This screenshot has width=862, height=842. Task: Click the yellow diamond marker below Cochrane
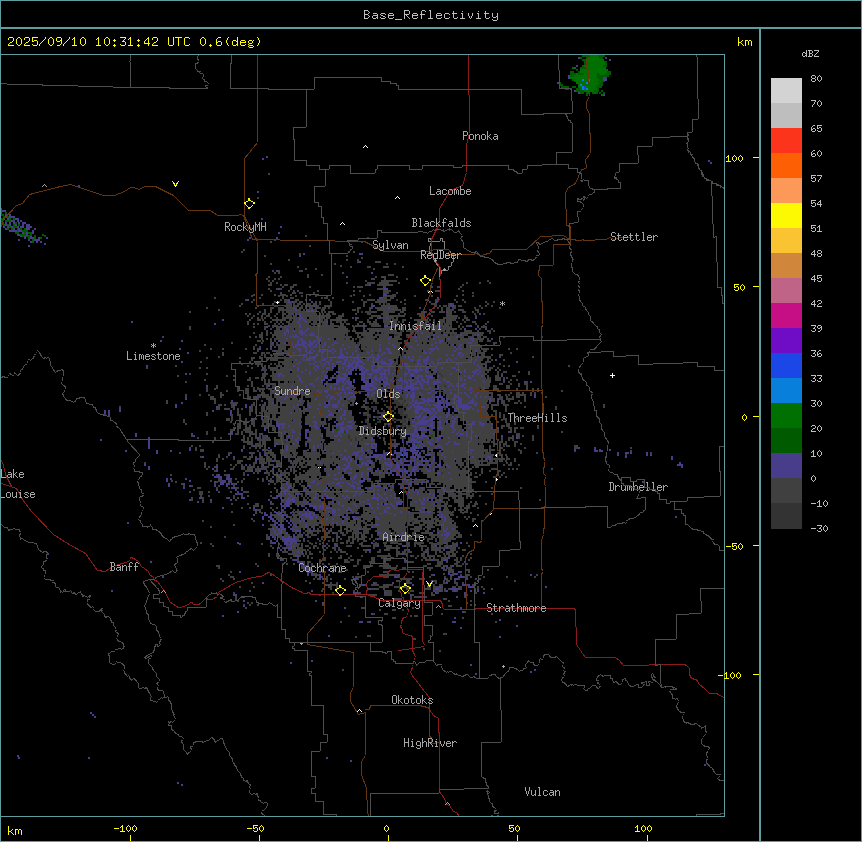tap(340, 590)
